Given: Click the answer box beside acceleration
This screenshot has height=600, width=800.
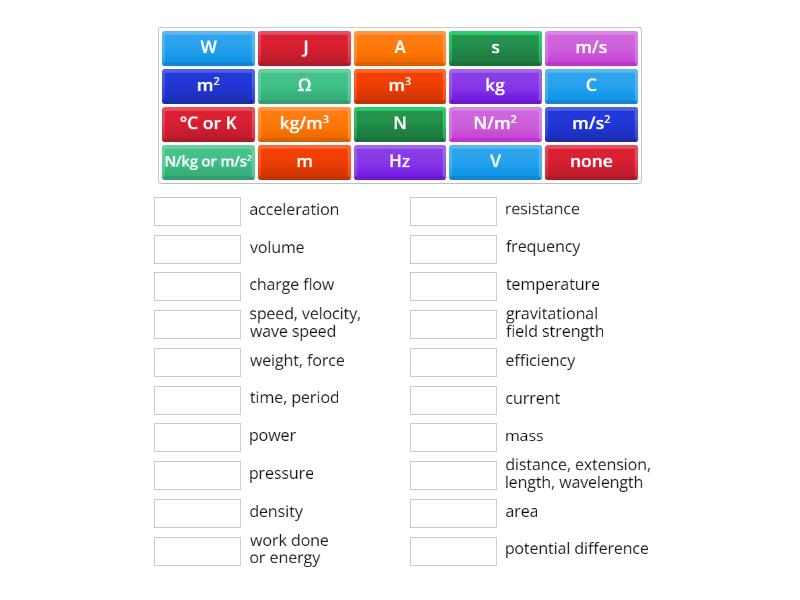Looking at the screenshot, I should point(197,211).
